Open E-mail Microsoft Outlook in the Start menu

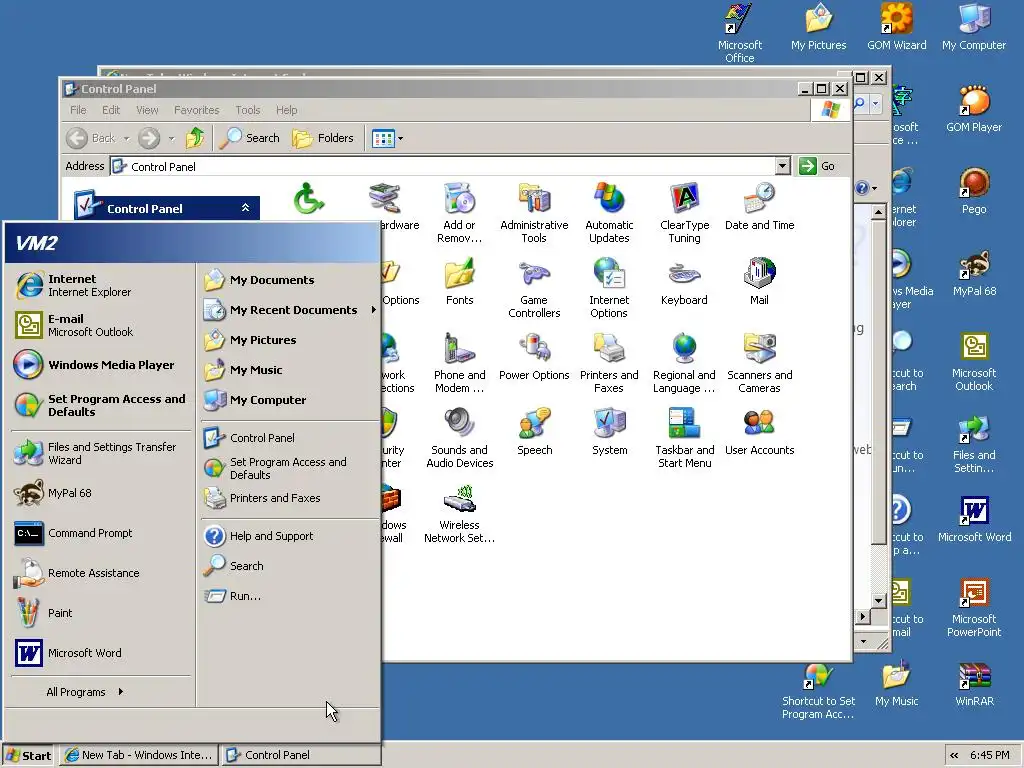[101, 325]
